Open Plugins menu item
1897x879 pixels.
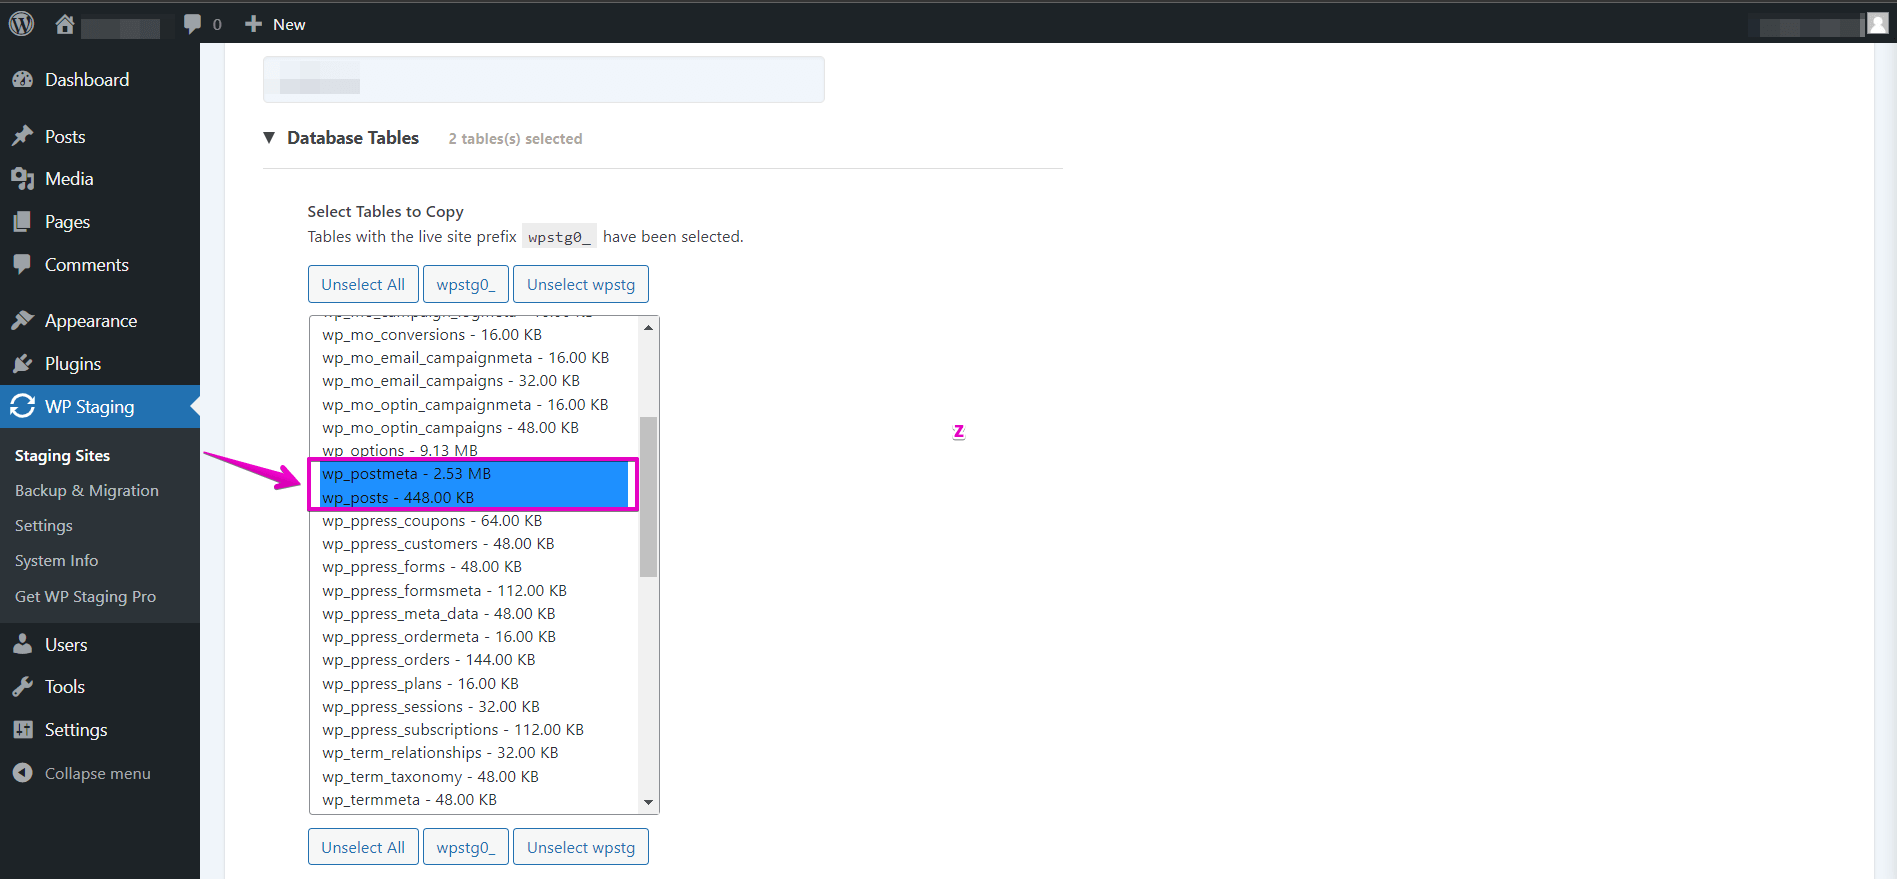[73, 364]
